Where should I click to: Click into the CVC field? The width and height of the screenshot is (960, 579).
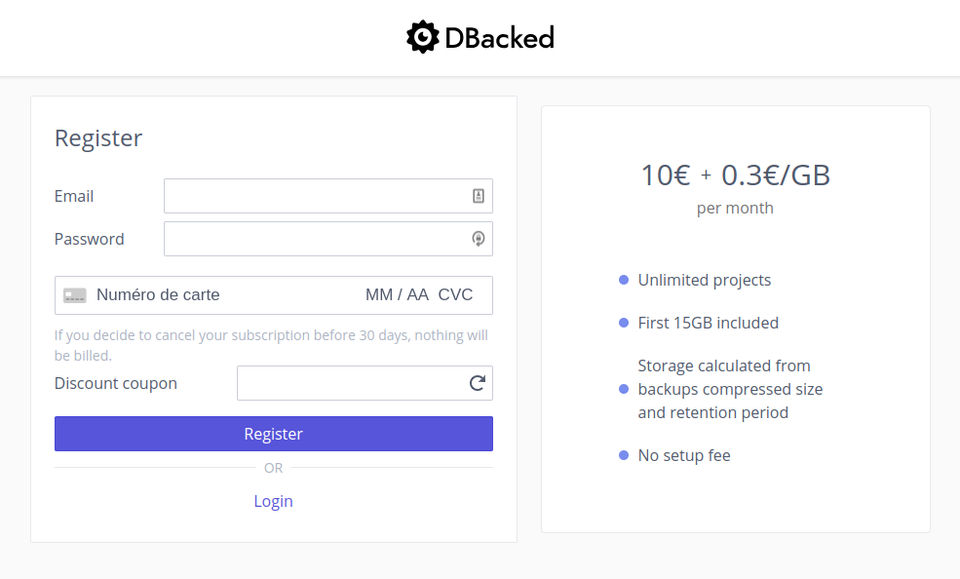click(455, 295)
